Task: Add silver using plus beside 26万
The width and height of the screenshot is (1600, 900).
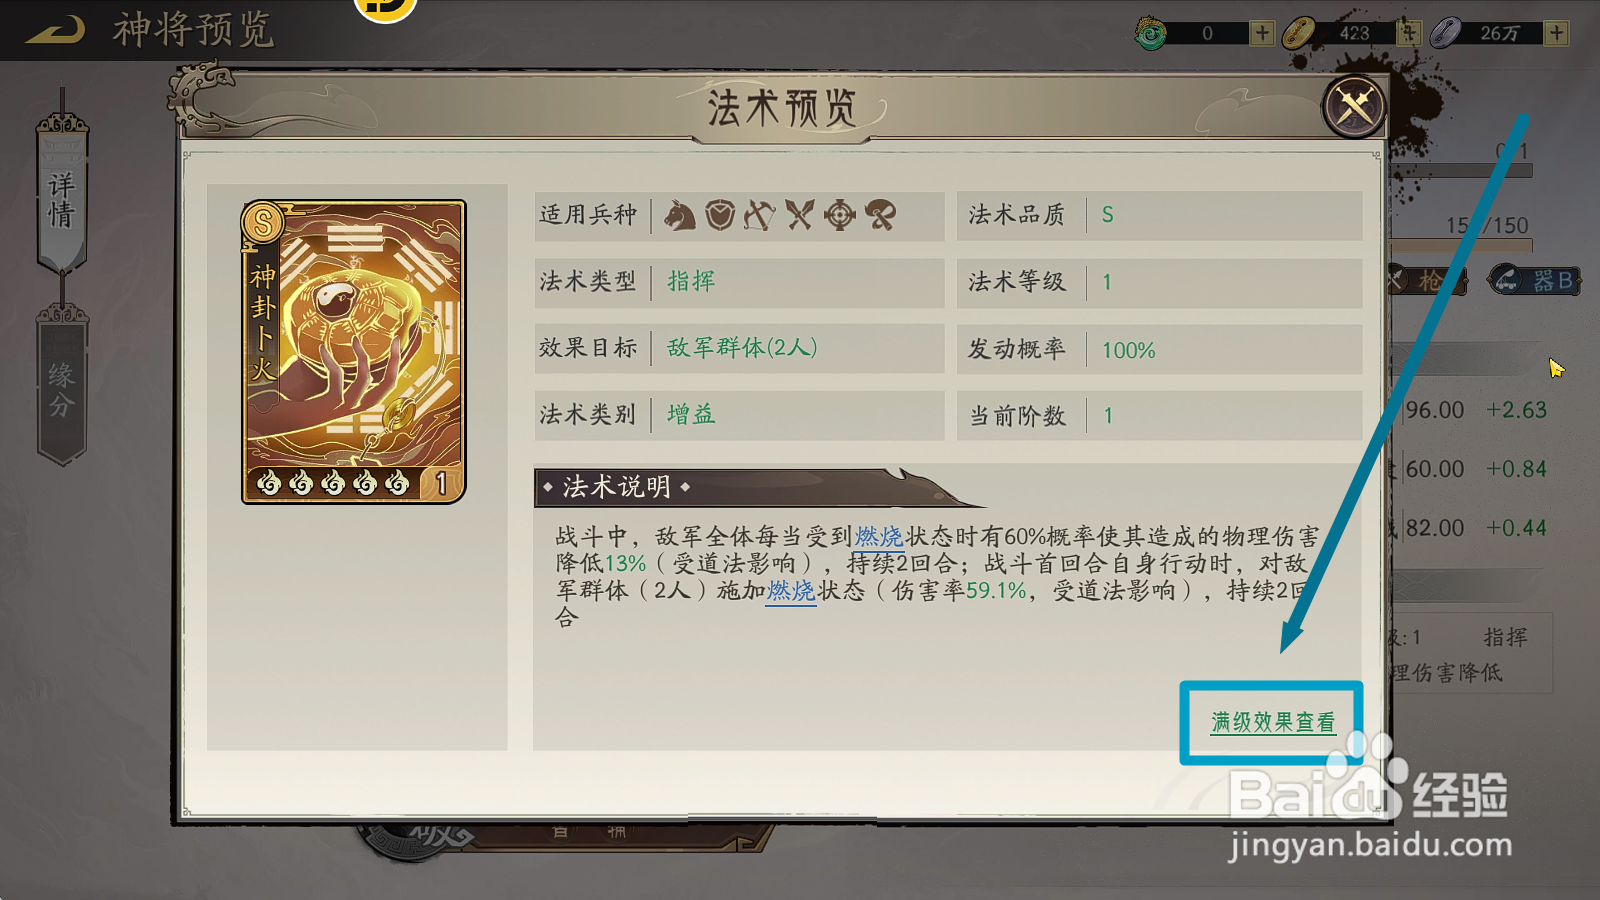Action: 1556,33
